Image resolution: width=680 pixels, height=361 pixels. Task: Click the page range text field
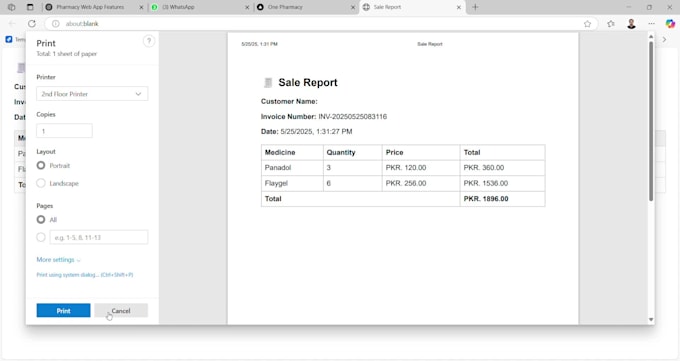tap(99, 237)
